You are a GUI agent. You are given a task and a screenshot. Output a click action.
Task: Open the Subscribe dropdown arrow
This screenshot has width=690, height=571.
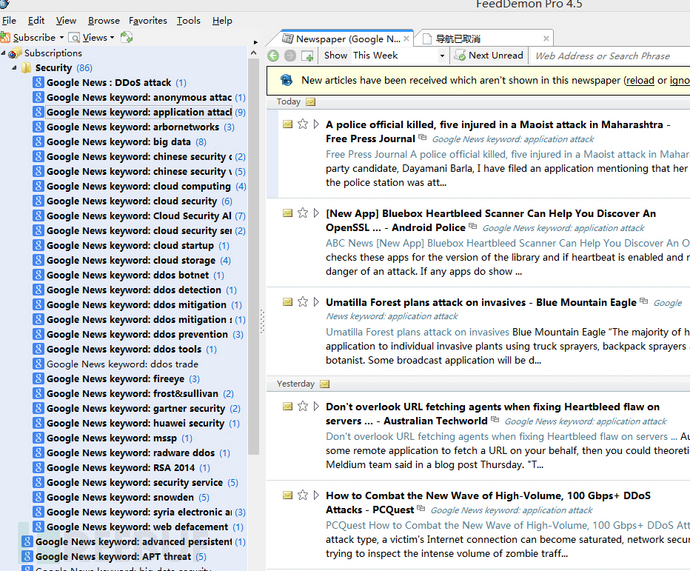pyautogui.click(x=62, y=38)
